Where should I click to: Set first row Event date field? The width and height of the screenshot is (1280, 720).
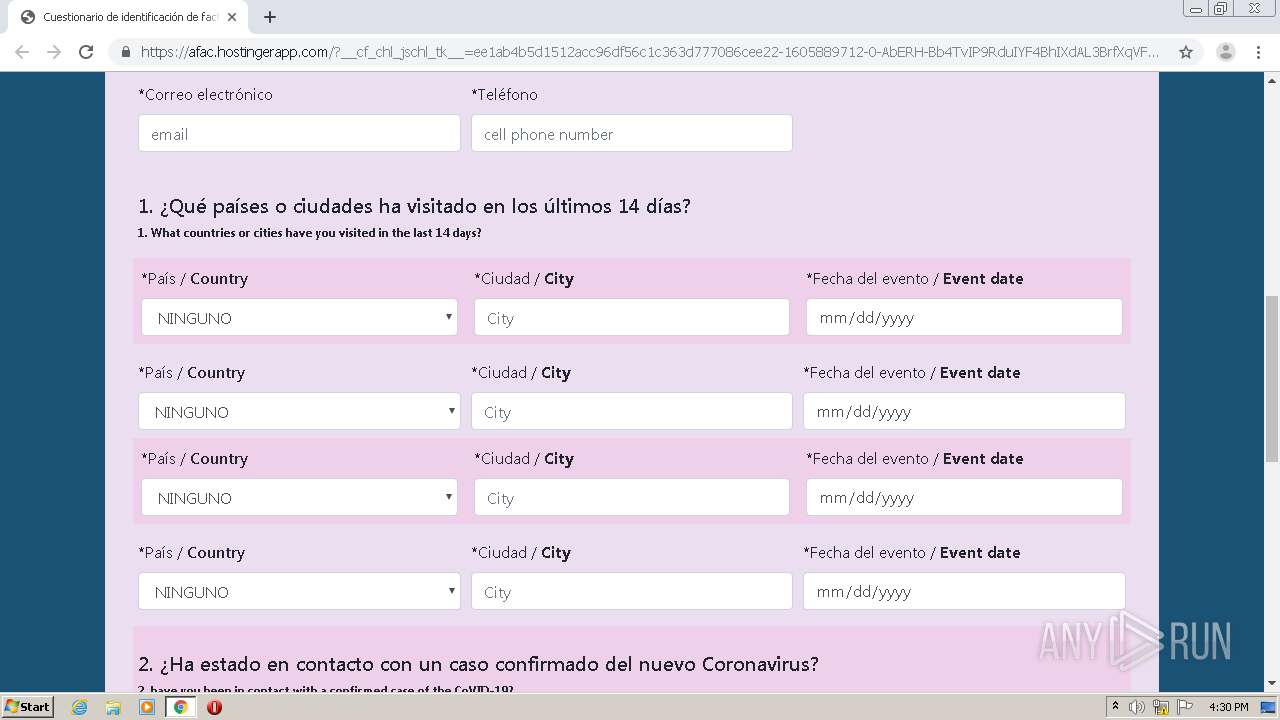pos(964,317)
